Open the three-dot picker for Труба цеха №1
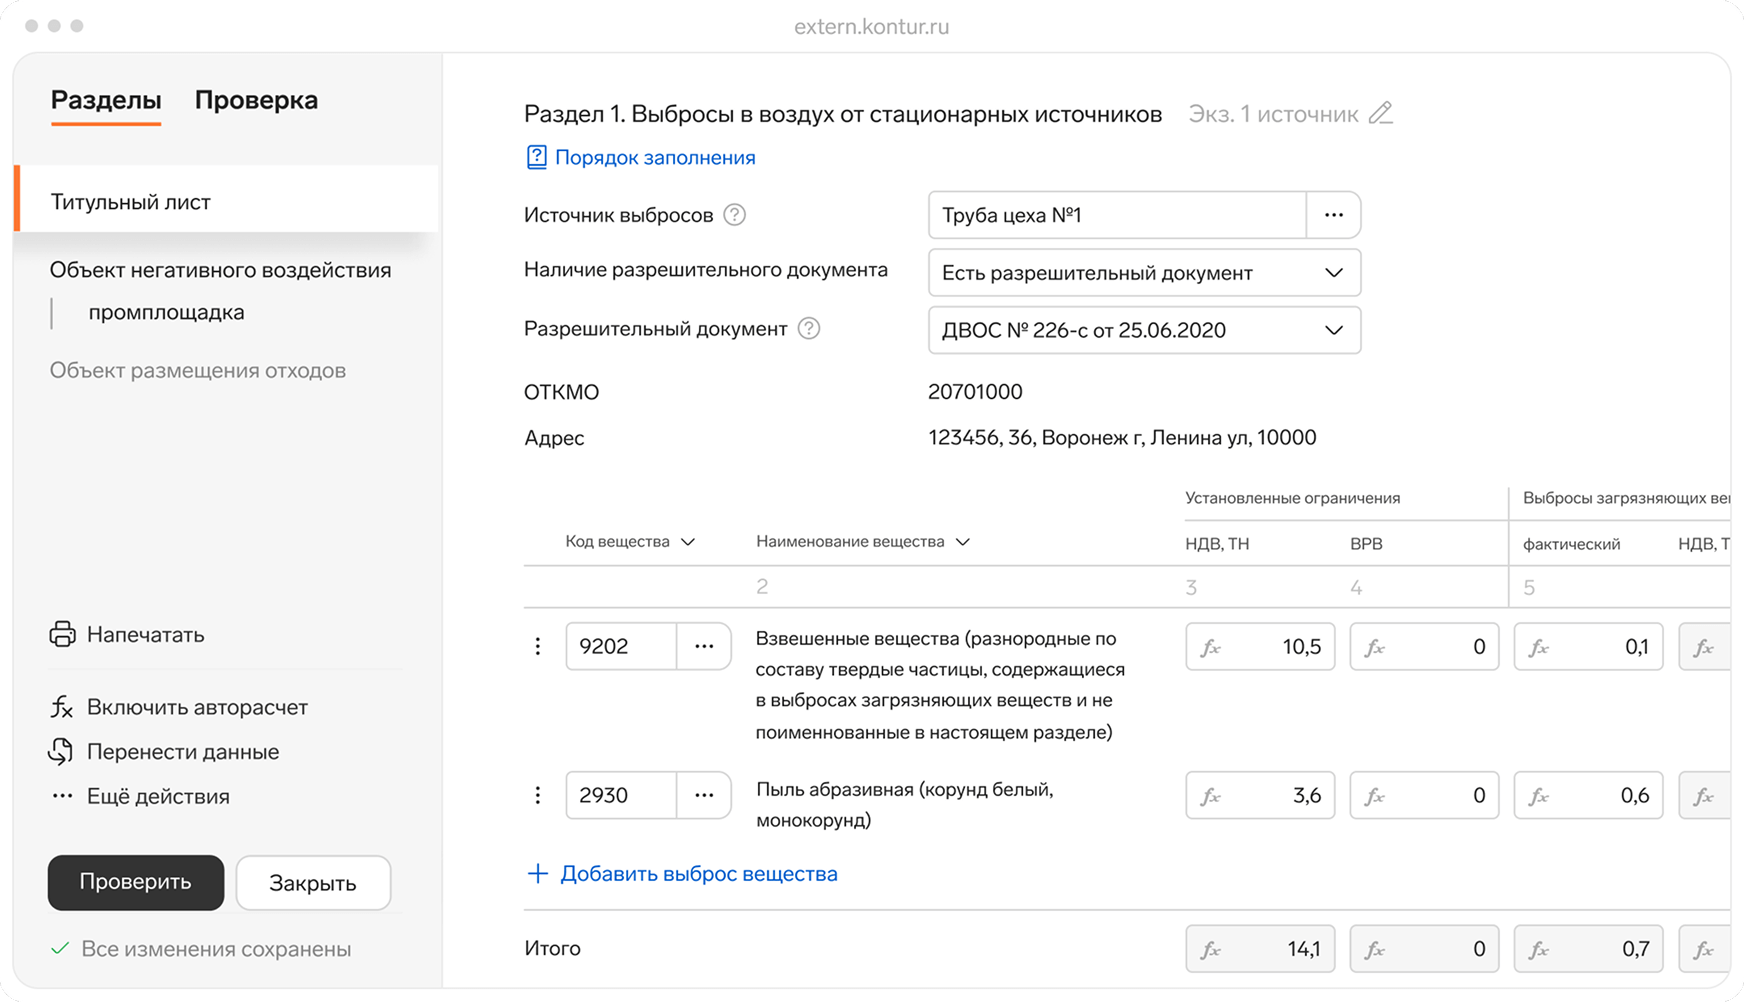The image size is (1744, 1002). pyautogui.click(x=1333, y=215)
